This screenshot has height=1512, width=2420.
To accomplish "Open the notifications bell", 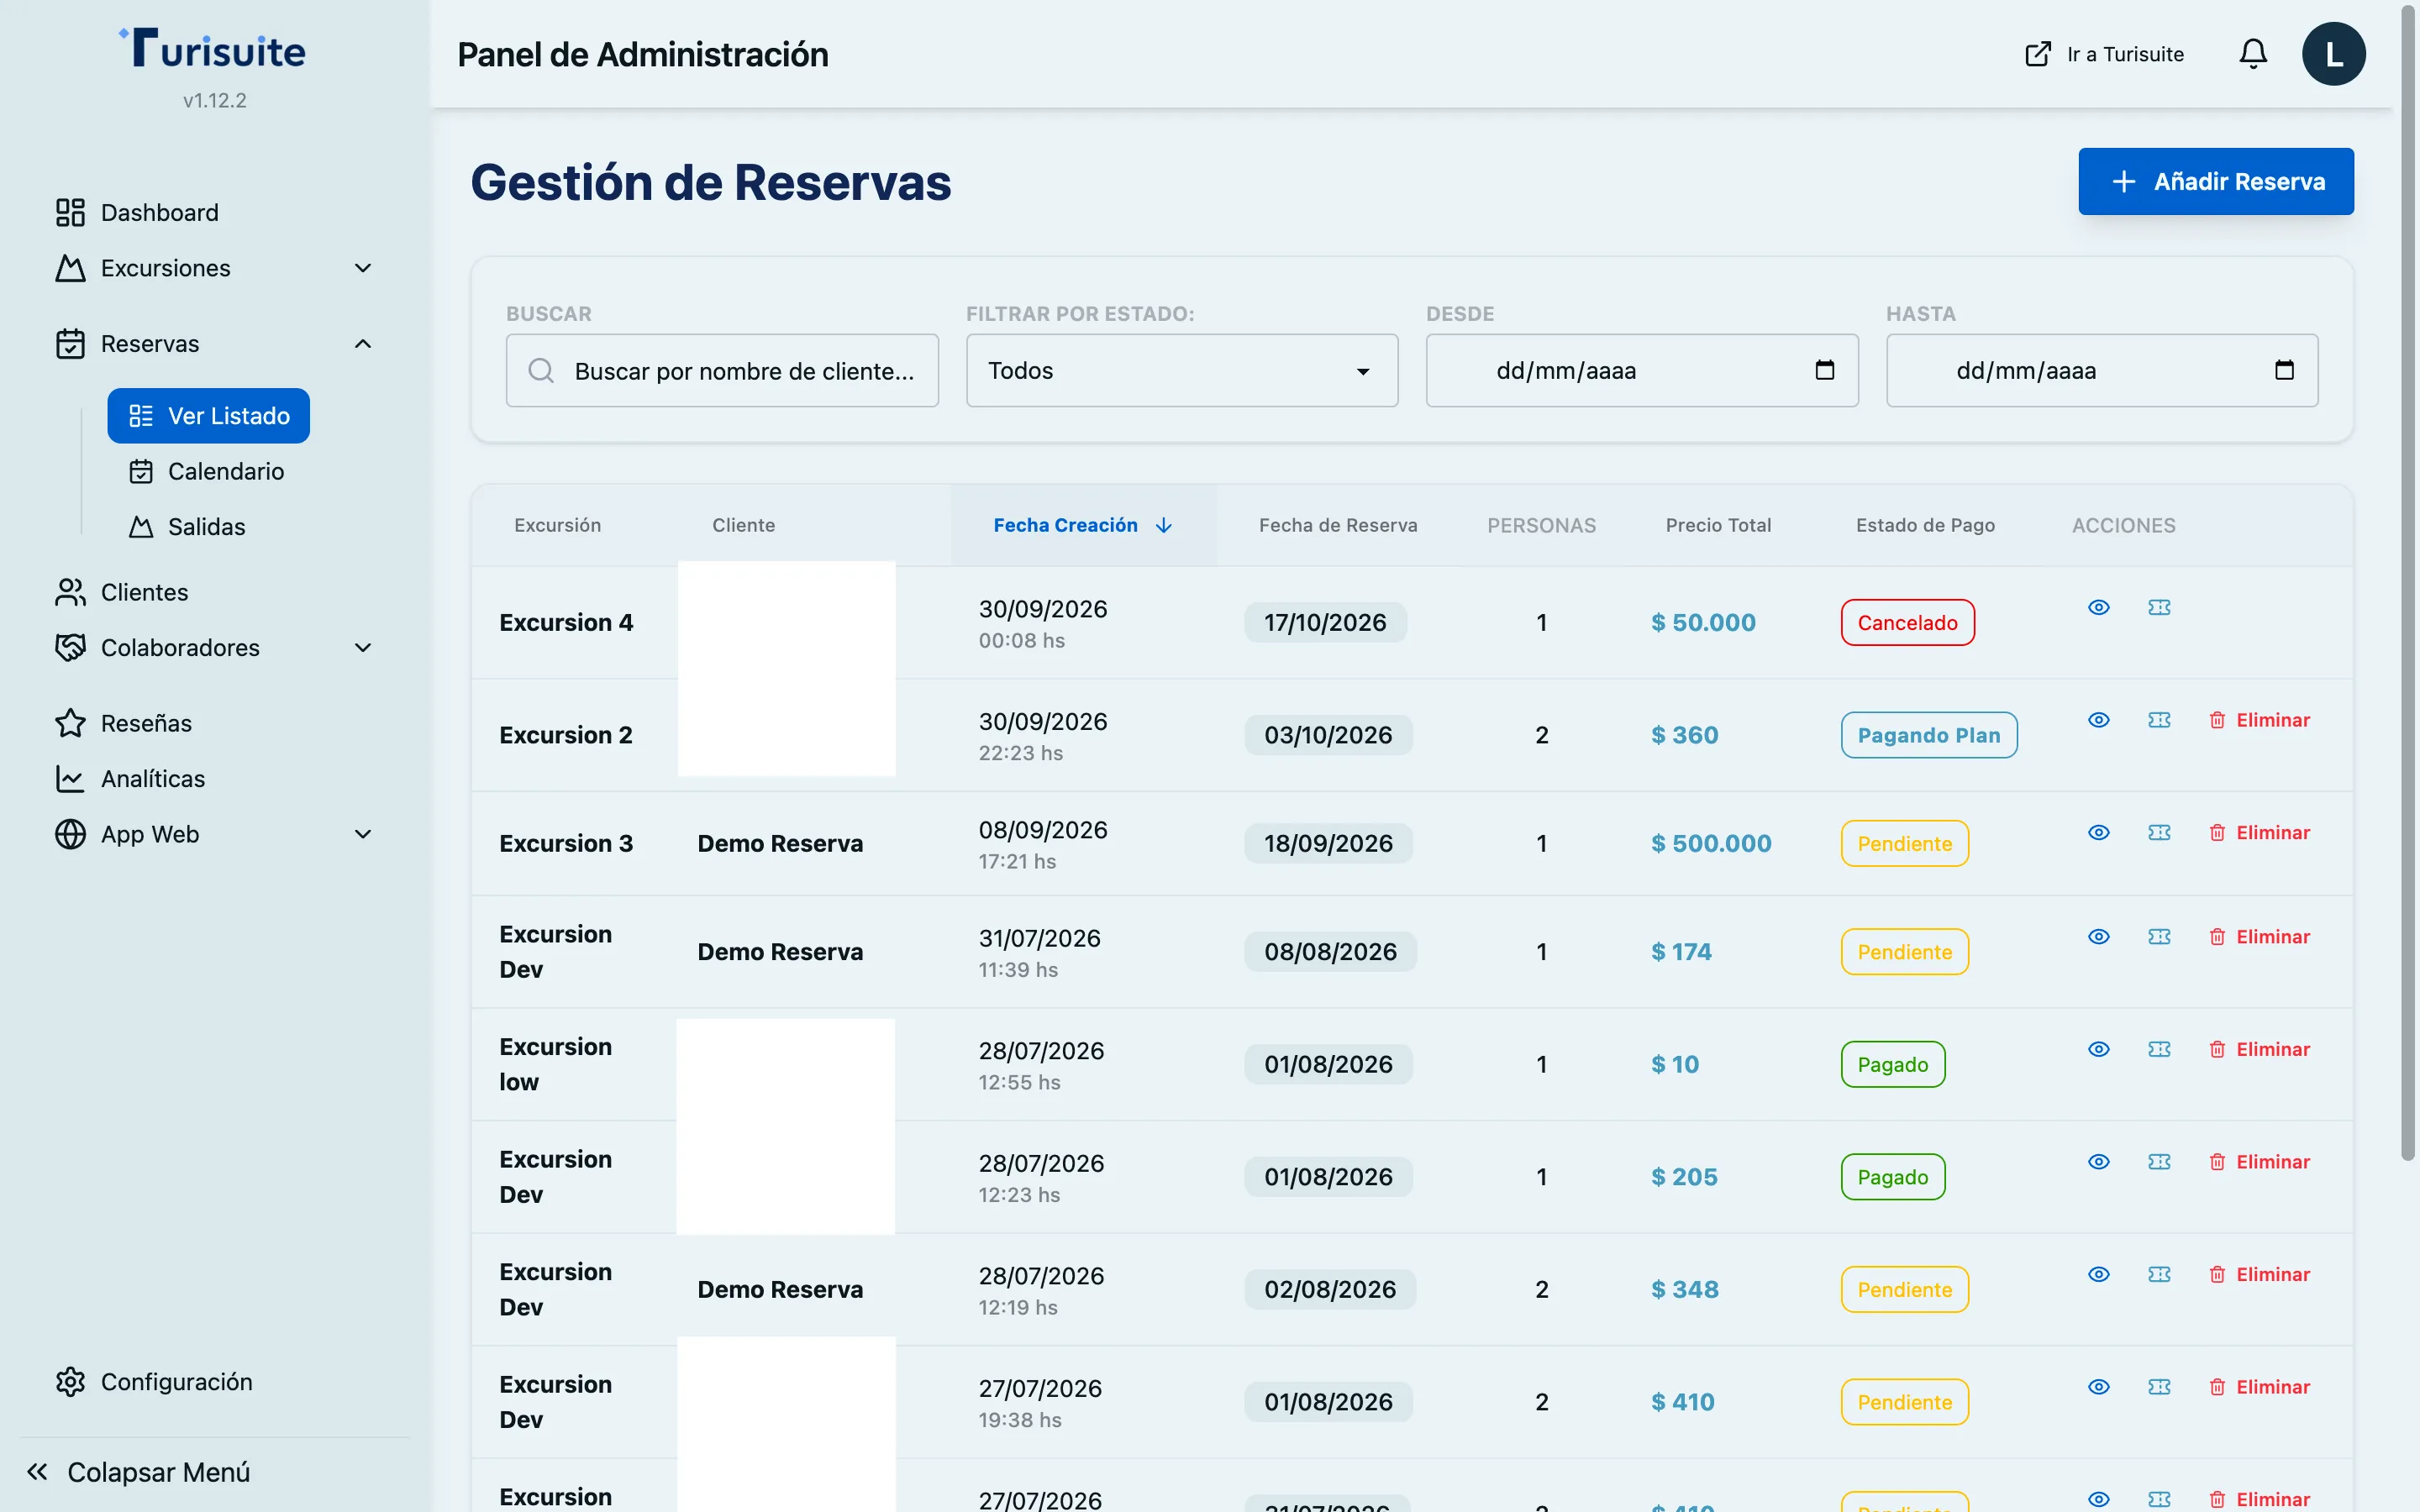I will [x=2252, y=53].
